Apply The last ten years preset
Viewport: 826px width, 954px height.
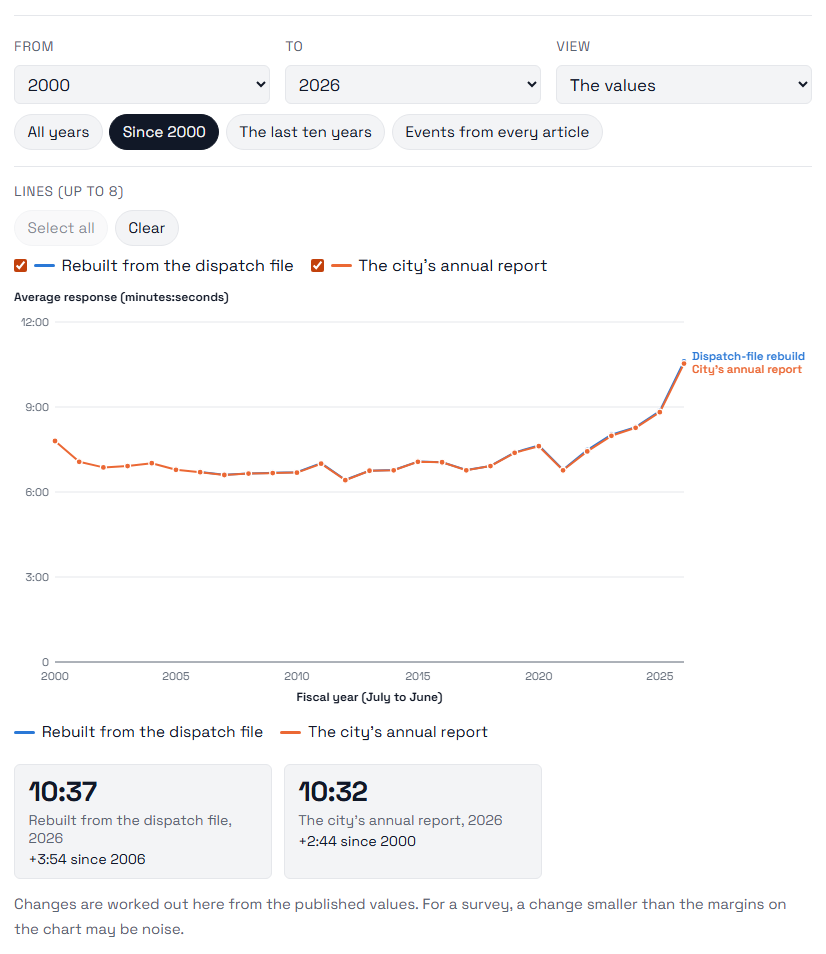point(305,132)
